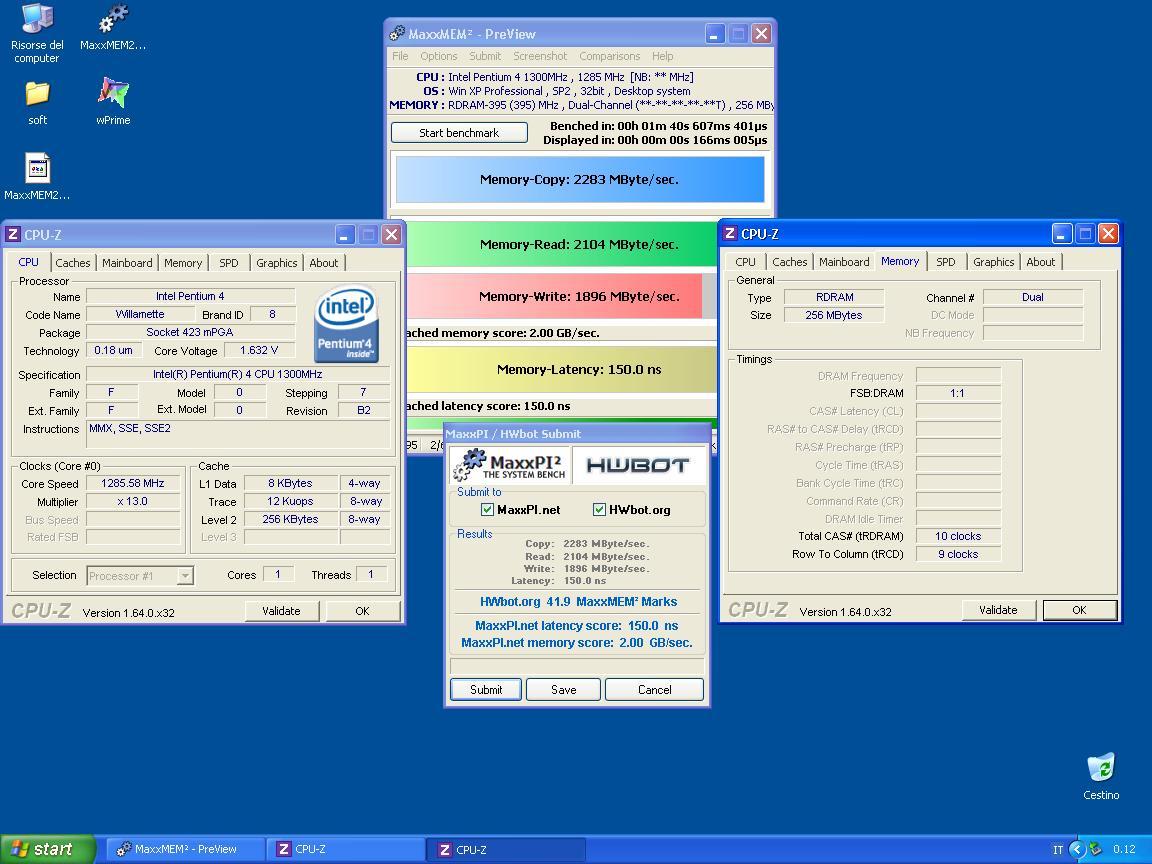Select the first CPU-Z taskbar button
Viewport: 1152px width, 864px height.
(x=345, y=849)
